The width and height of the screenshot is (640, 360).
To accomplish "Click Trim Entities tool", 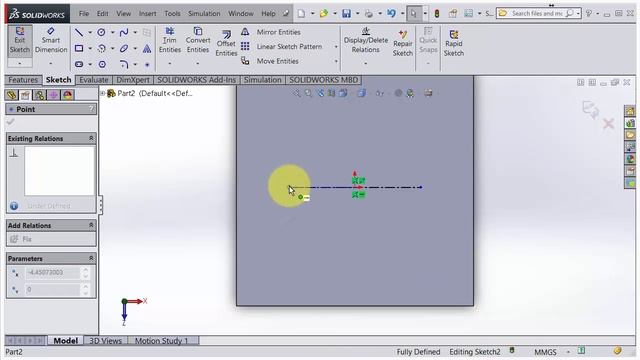I will (x=170, y=40).
